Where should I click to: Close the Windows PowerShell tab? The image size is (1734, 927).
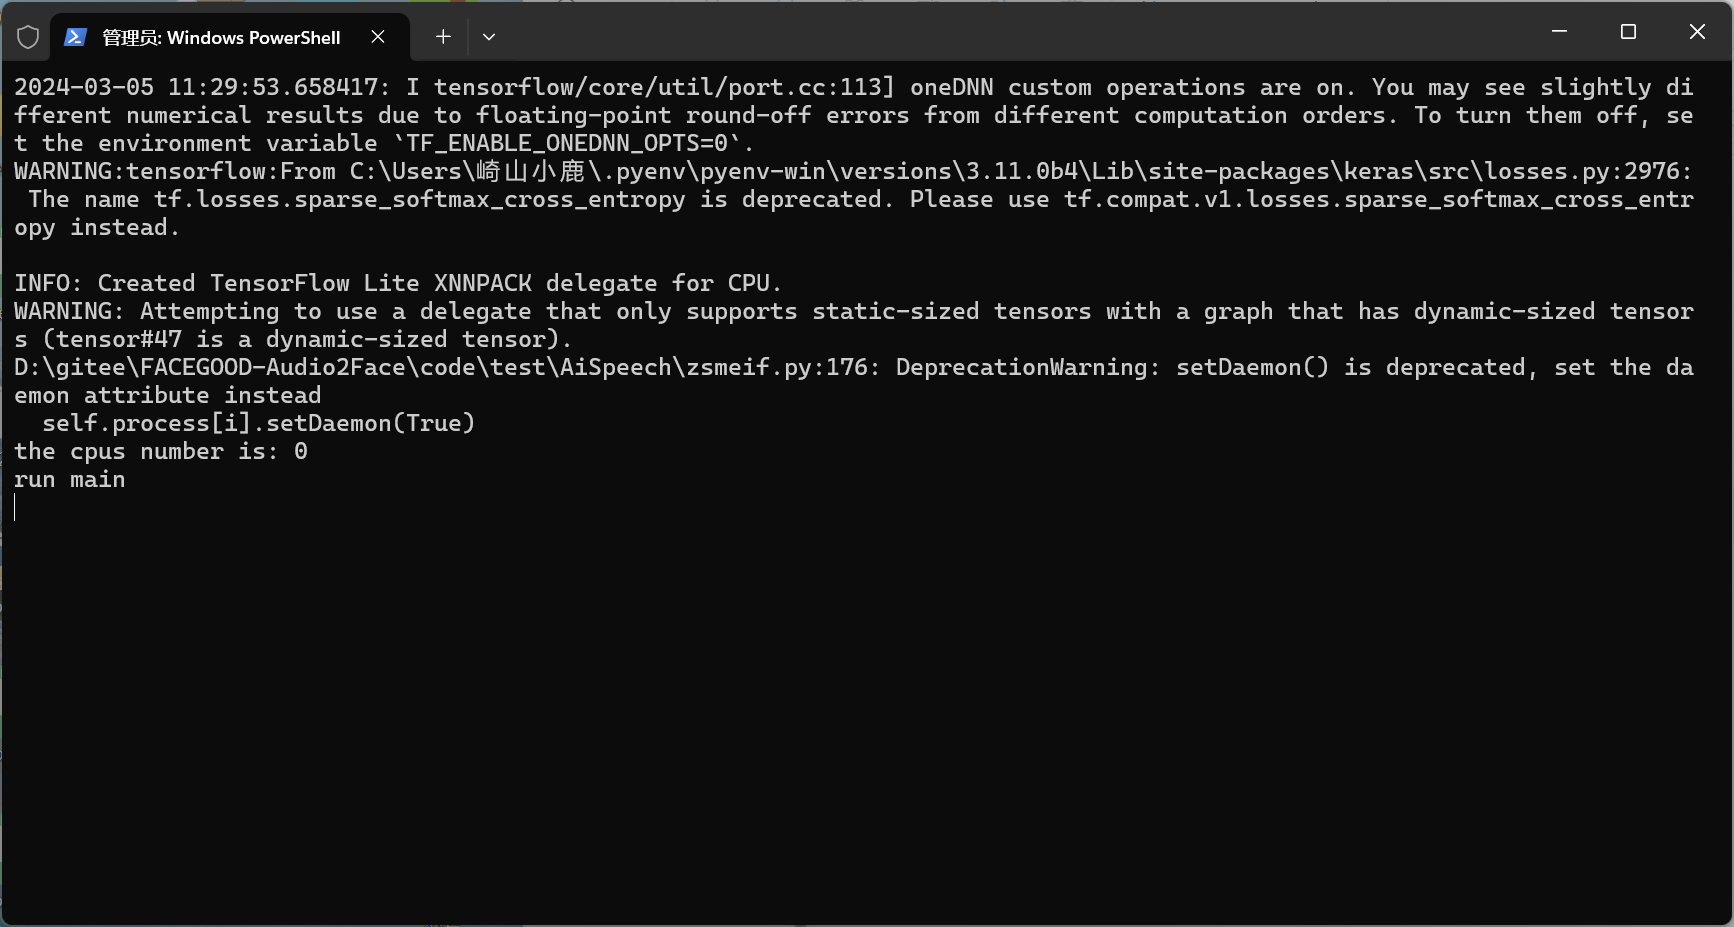pos(378,37)
